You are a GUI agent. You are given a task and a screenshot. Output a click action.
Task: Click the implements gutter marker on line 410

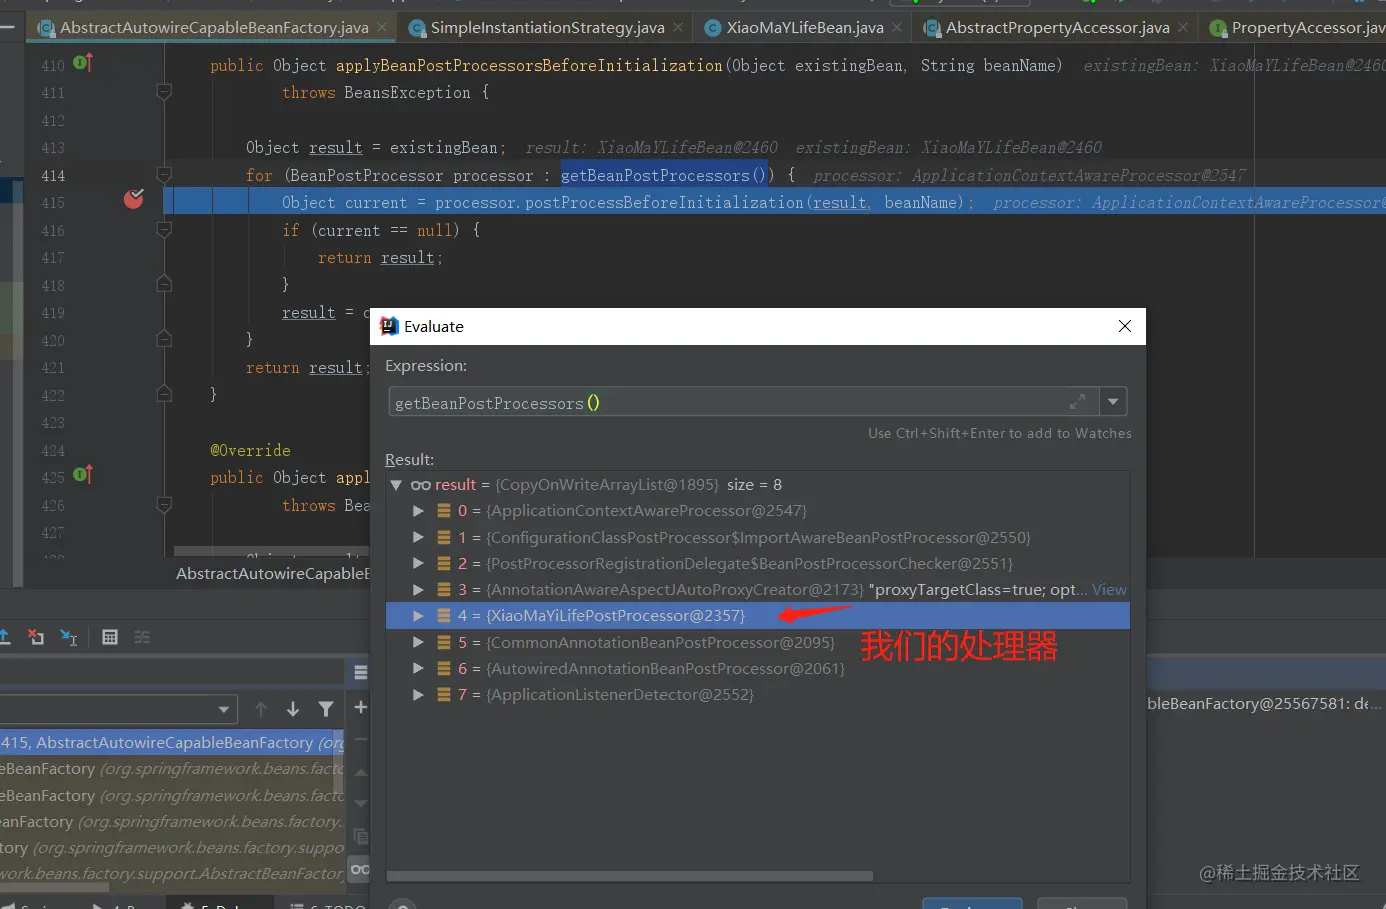coord(83,63)
